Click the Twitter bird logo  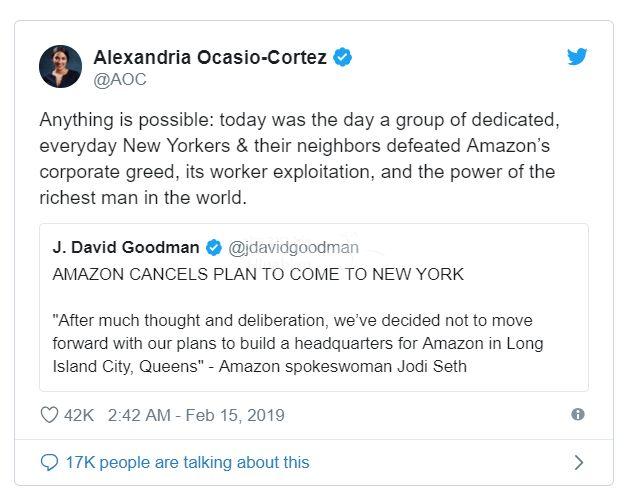[577, 57]
